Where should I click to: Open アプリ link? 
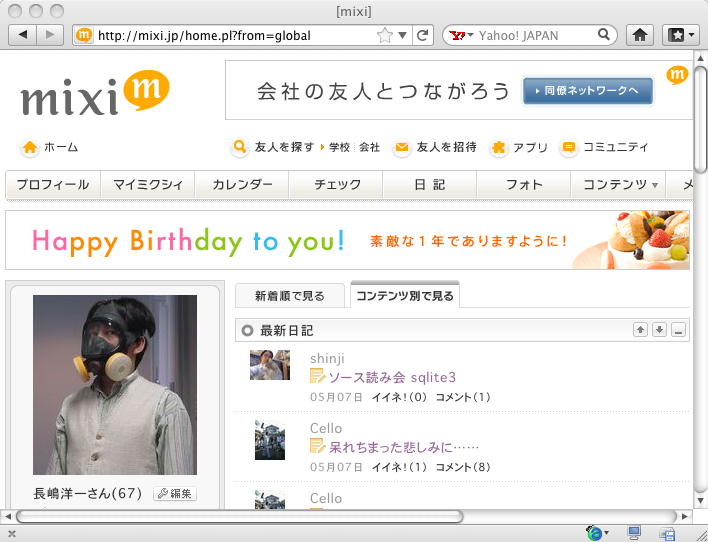pos(530,147)
